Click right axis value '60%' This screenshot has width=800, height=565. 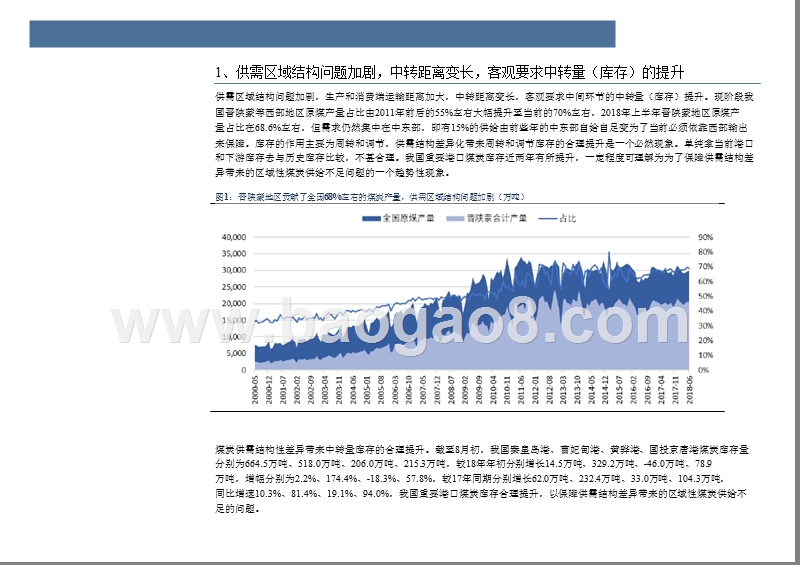click(706, 282)
